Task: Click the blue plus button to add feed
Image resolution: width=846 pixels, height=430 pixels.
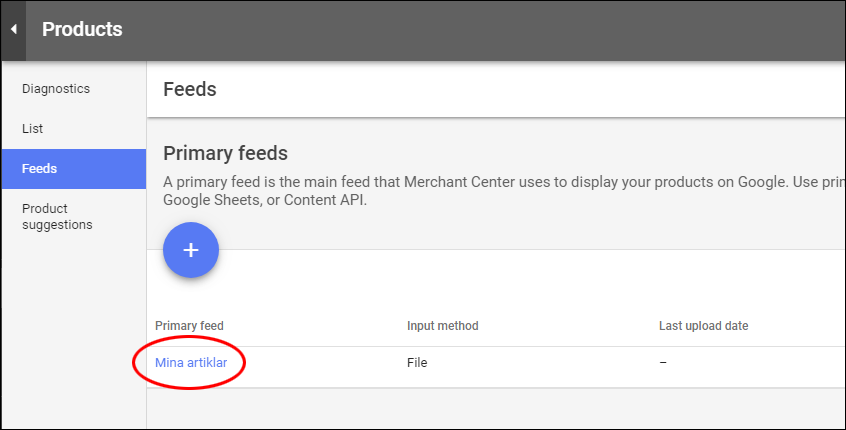Action: tap(191, 249)
